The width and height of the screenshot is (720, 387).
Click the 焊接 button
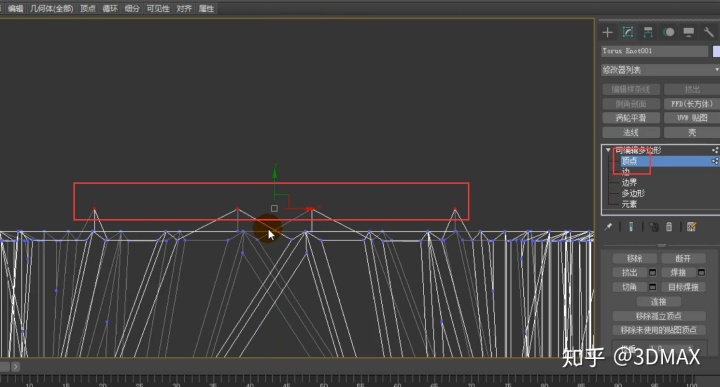point(678,273)
